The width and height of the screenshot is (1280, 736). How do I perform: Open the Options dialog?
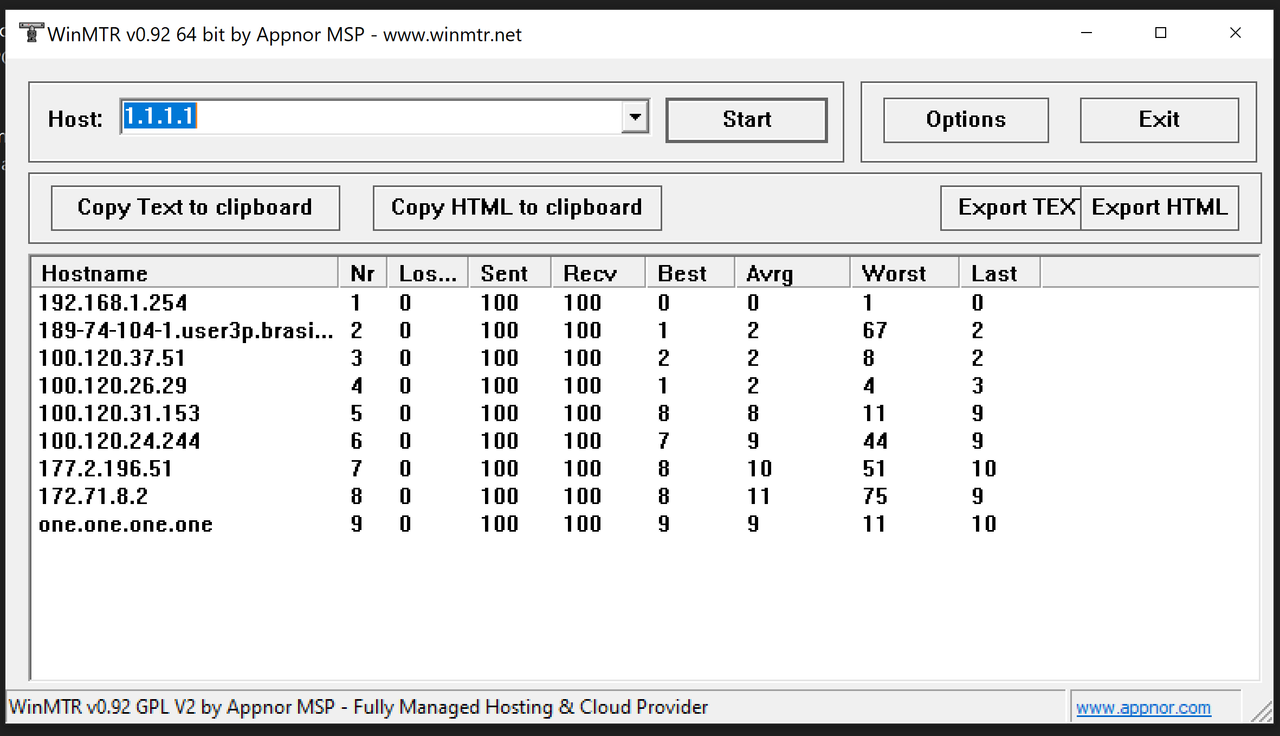(x=965, y=120)
